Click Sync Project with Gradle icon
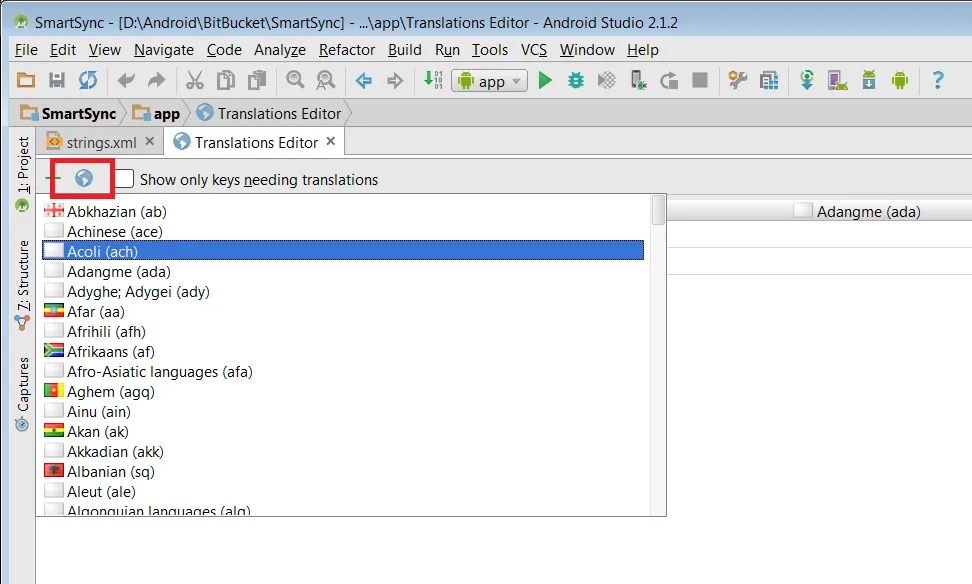 click(x=806, y=80)
